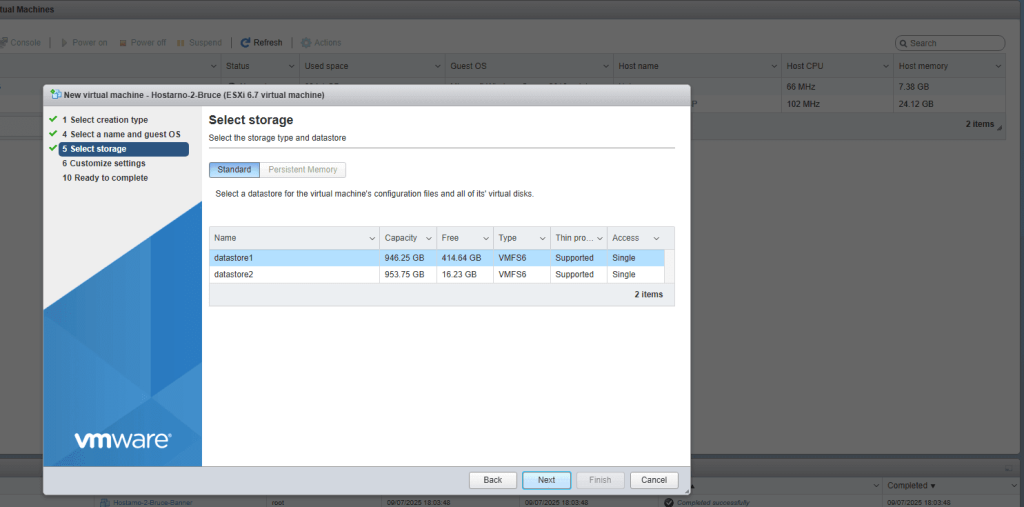Go to step 4 Select a name and guest OS
1024x507 pixels.
(120, 134)
